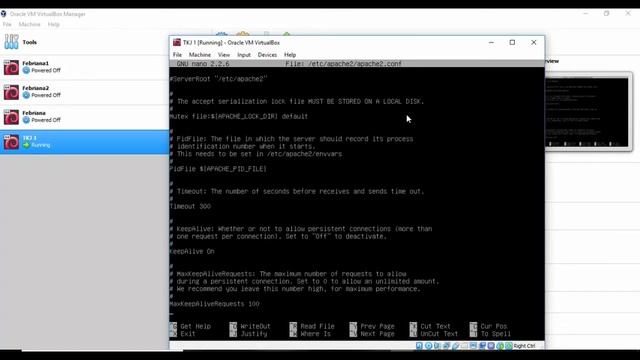This screenshot has height=360, width=640.
Task: Select the Tools entry in Manager sidebar
Action: click(84, 42)
